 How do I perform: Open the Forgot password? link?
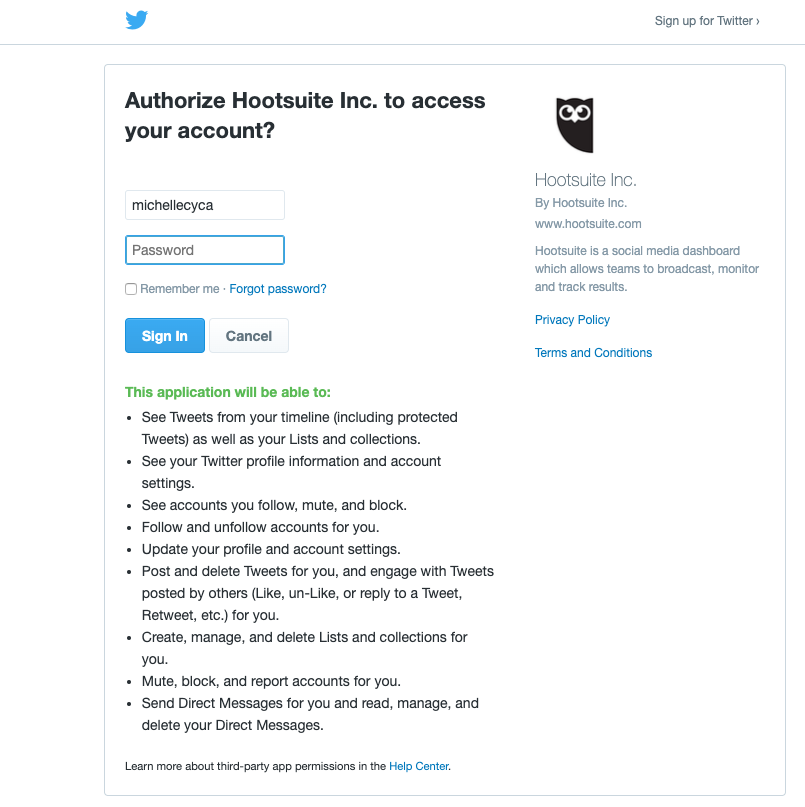[x=278, y=289]
